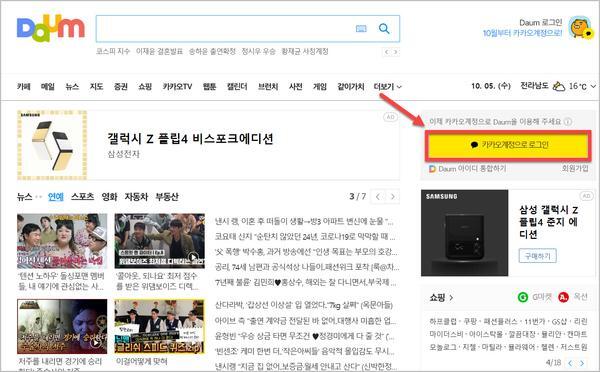The height and width of the screenshot is (372, 600).
Task: Show next trending keywords arrow
Action: 396,52
